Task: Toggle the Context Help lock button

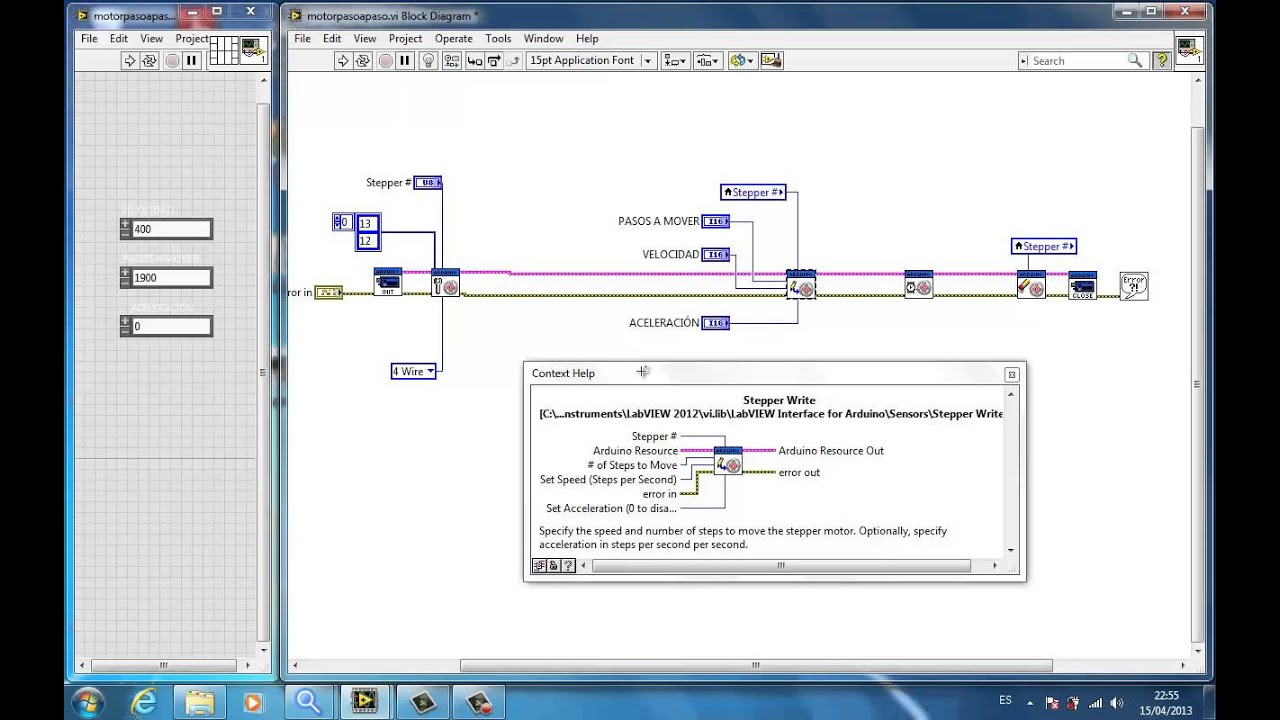Action: coord(553,565)
